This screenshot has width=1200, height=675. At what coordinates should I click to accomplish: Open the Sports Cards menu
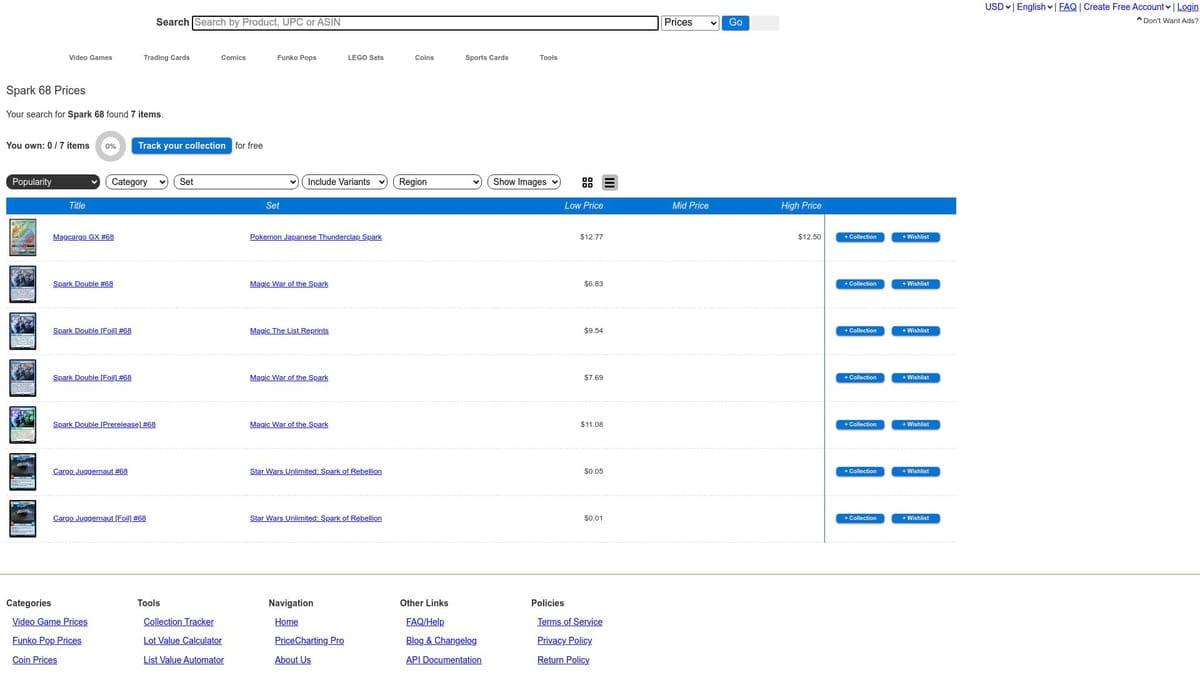coord(487,58)
